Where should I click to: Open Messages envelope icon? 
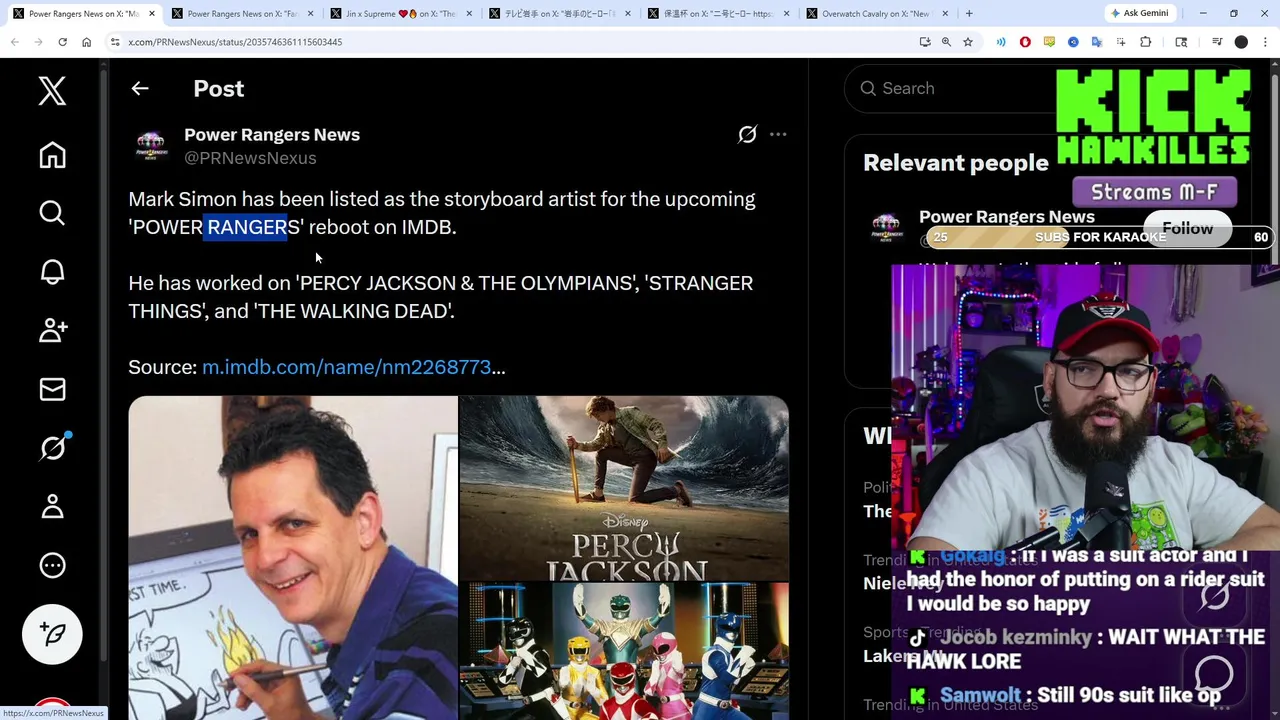[x=52, y=389]
